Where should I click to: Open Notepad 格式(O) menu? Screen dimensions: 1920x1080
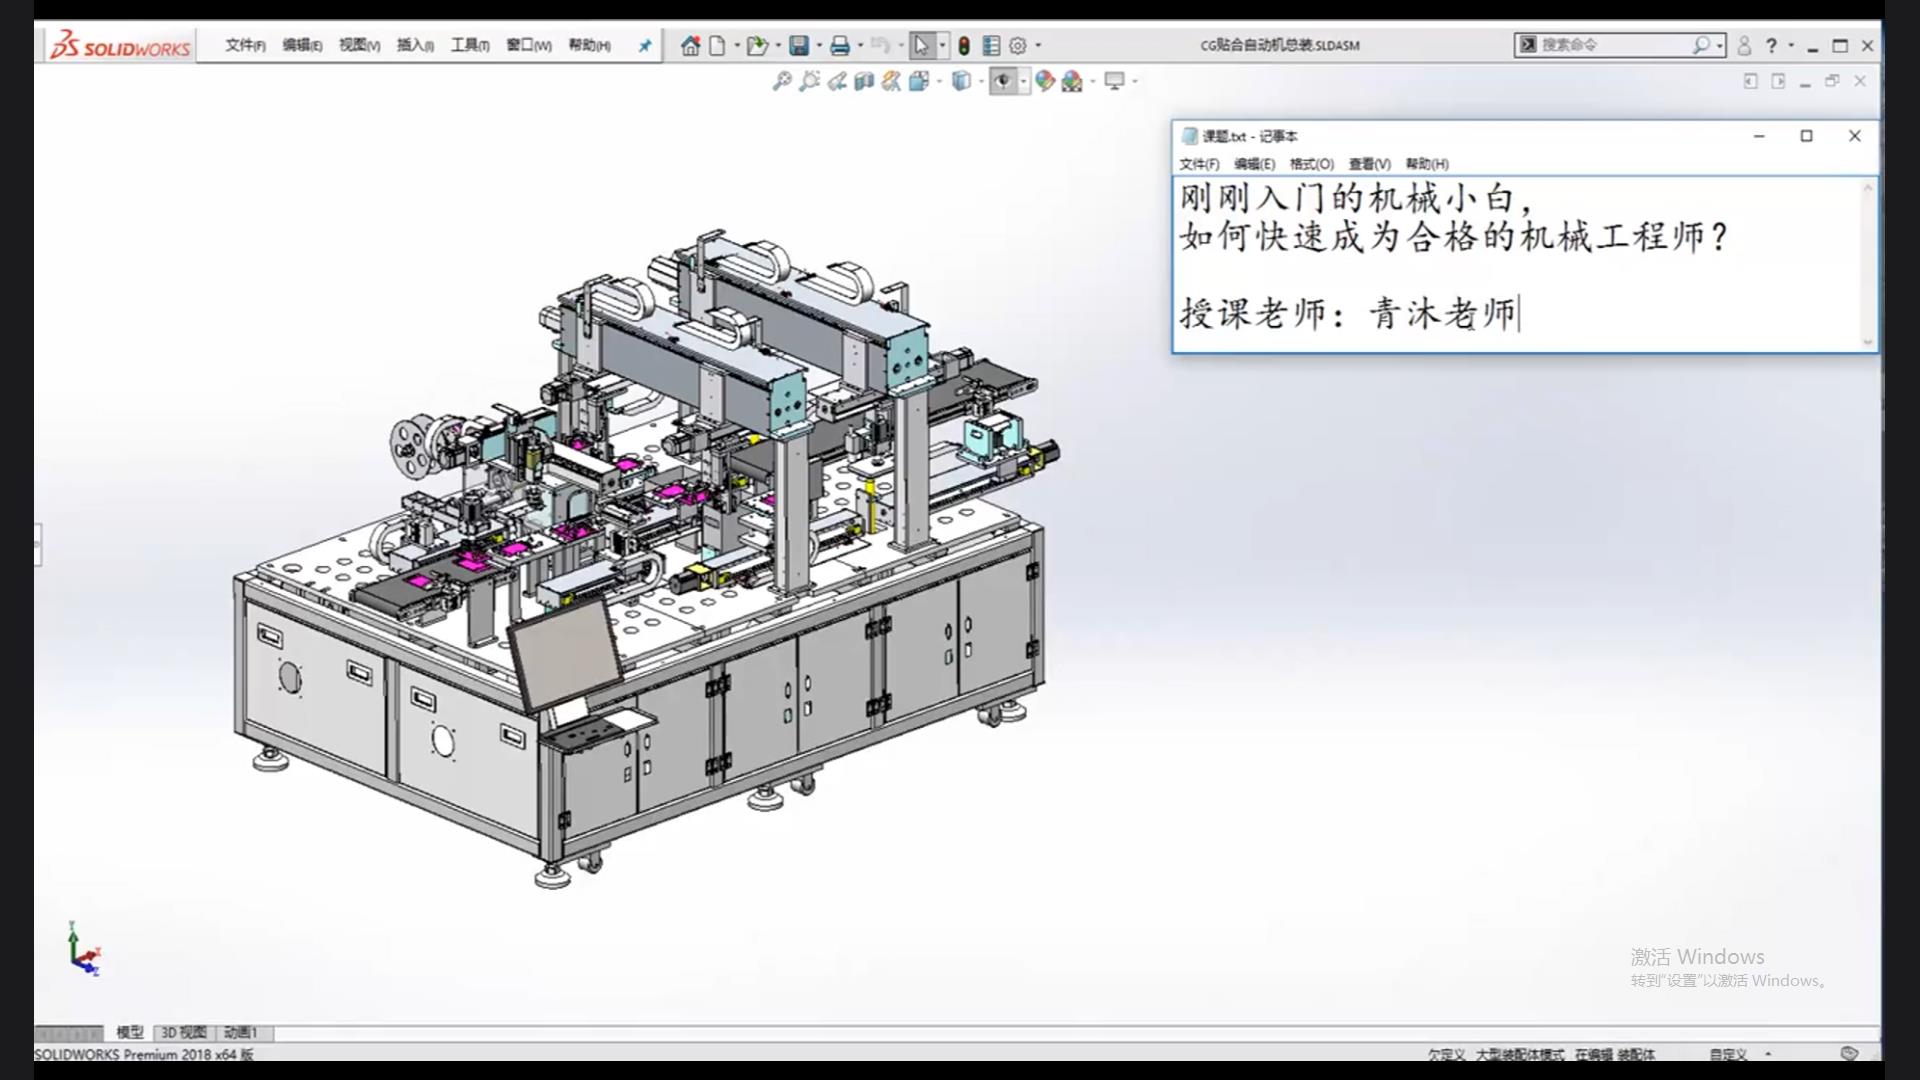point(1312,164)
